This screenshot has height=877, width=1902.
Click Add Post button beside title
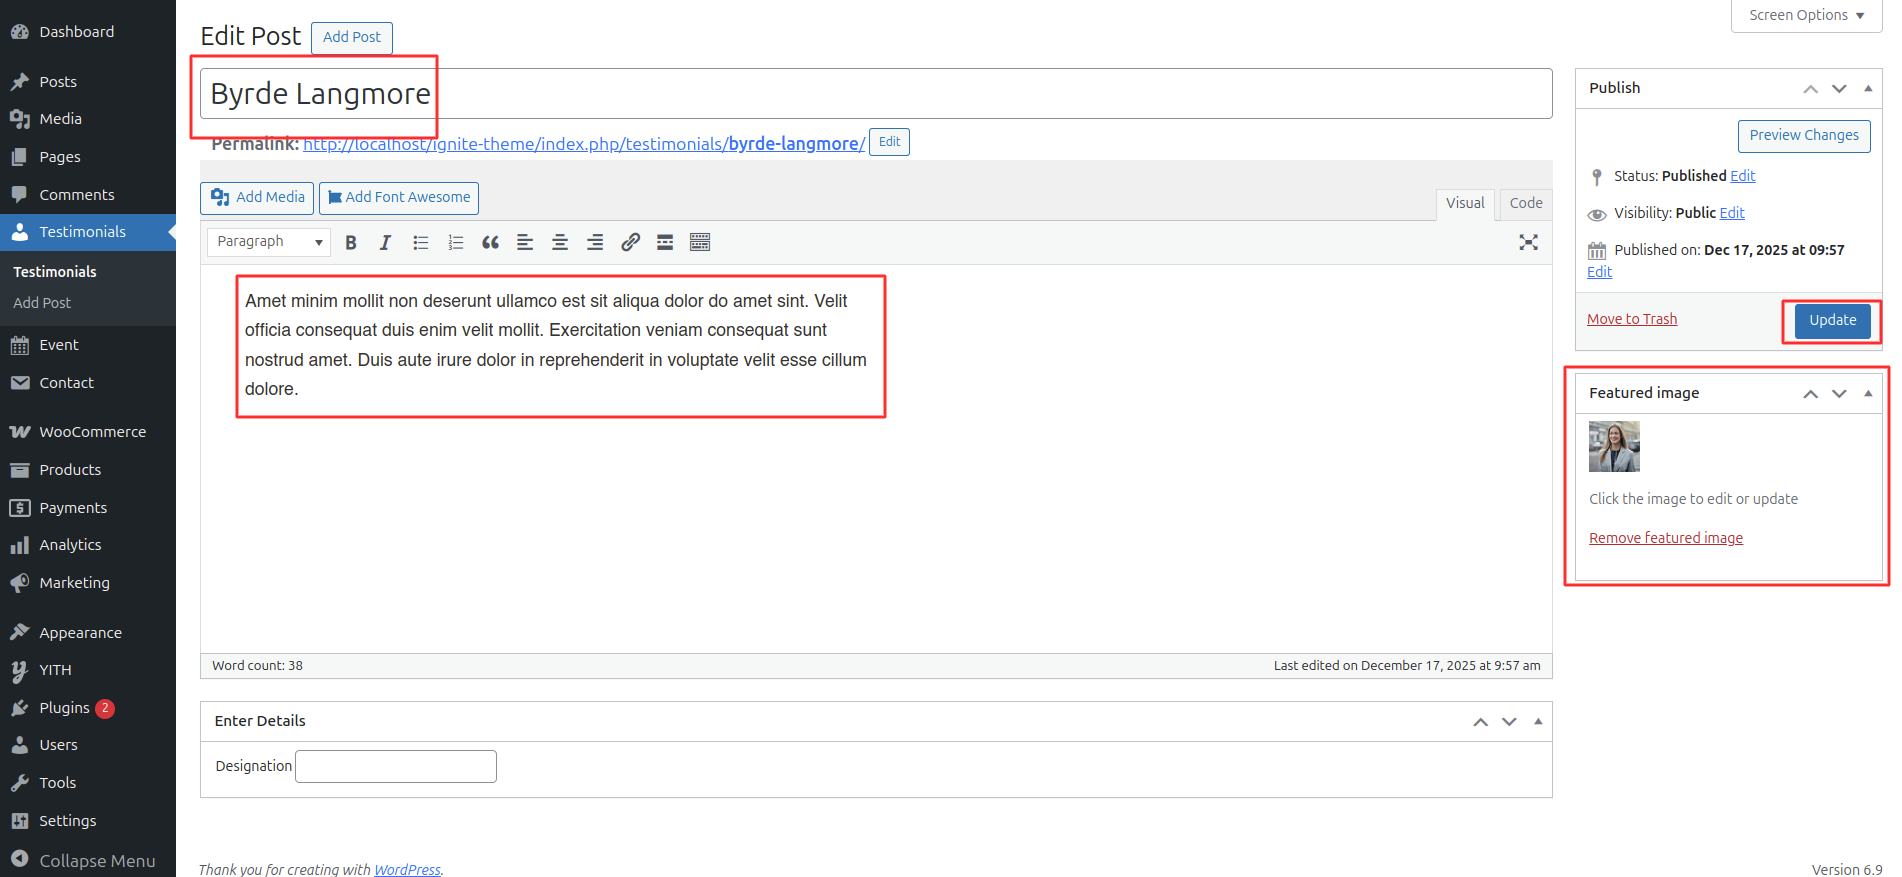tap(352, 38)
